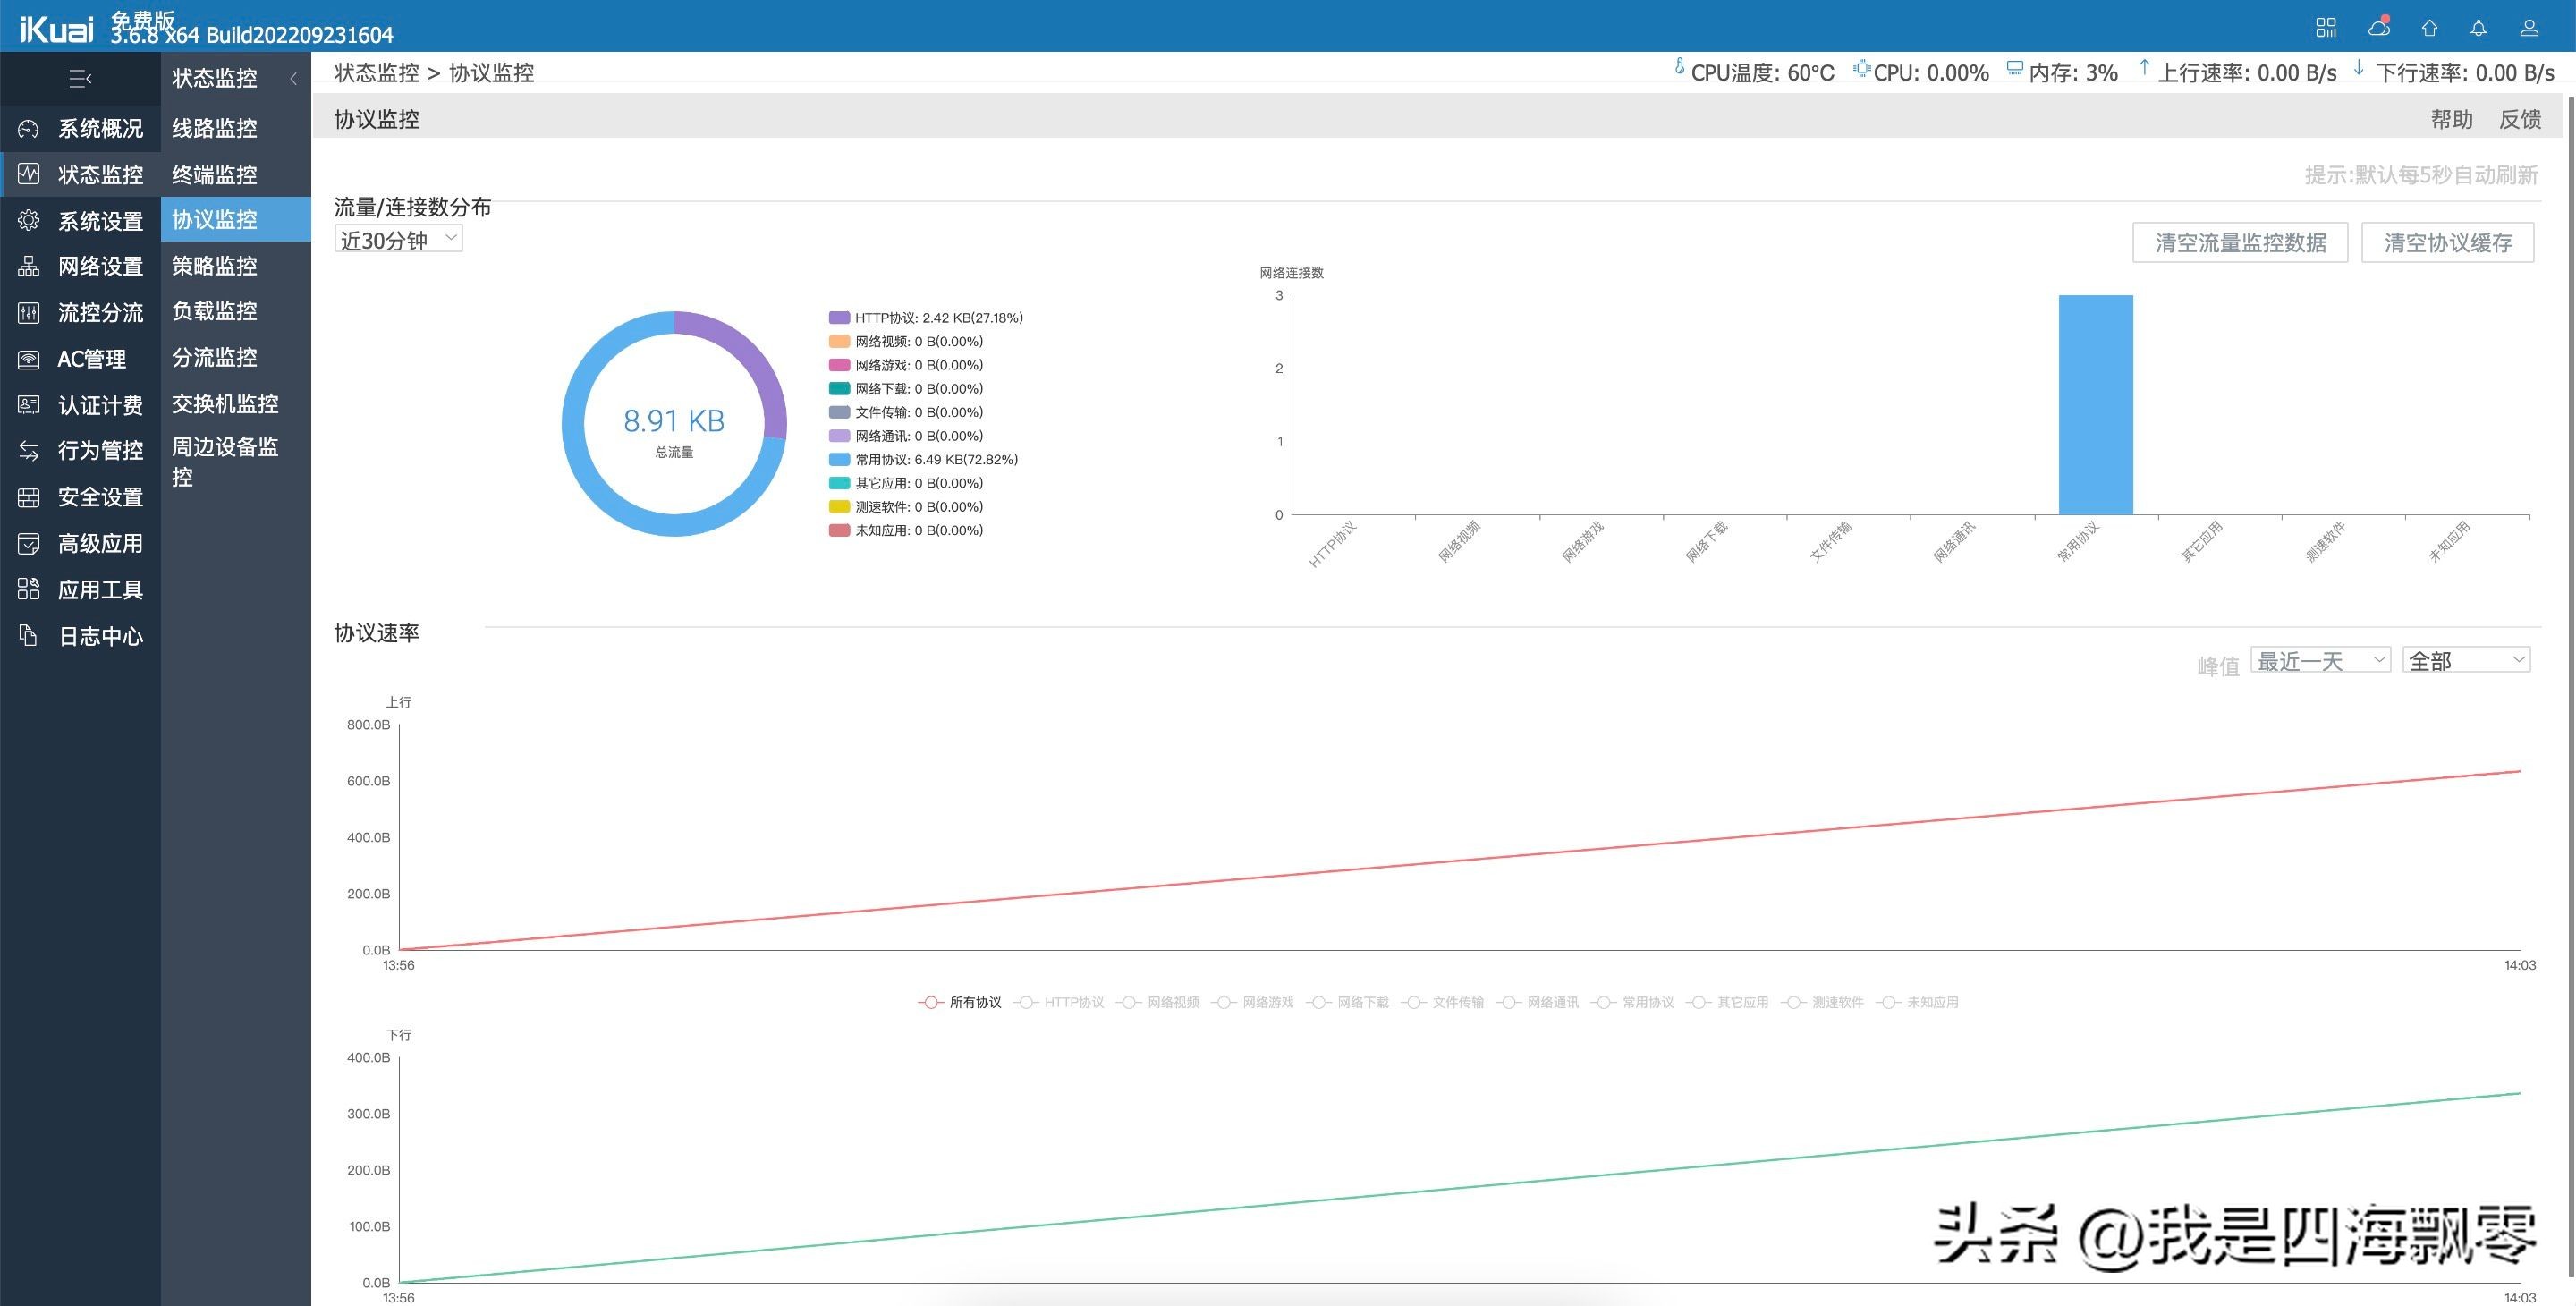The width and height of the screenshot is (2576, 1306).
Task: Click the 常用协议 bar in connections chart
Action: tap(2095, 405)
